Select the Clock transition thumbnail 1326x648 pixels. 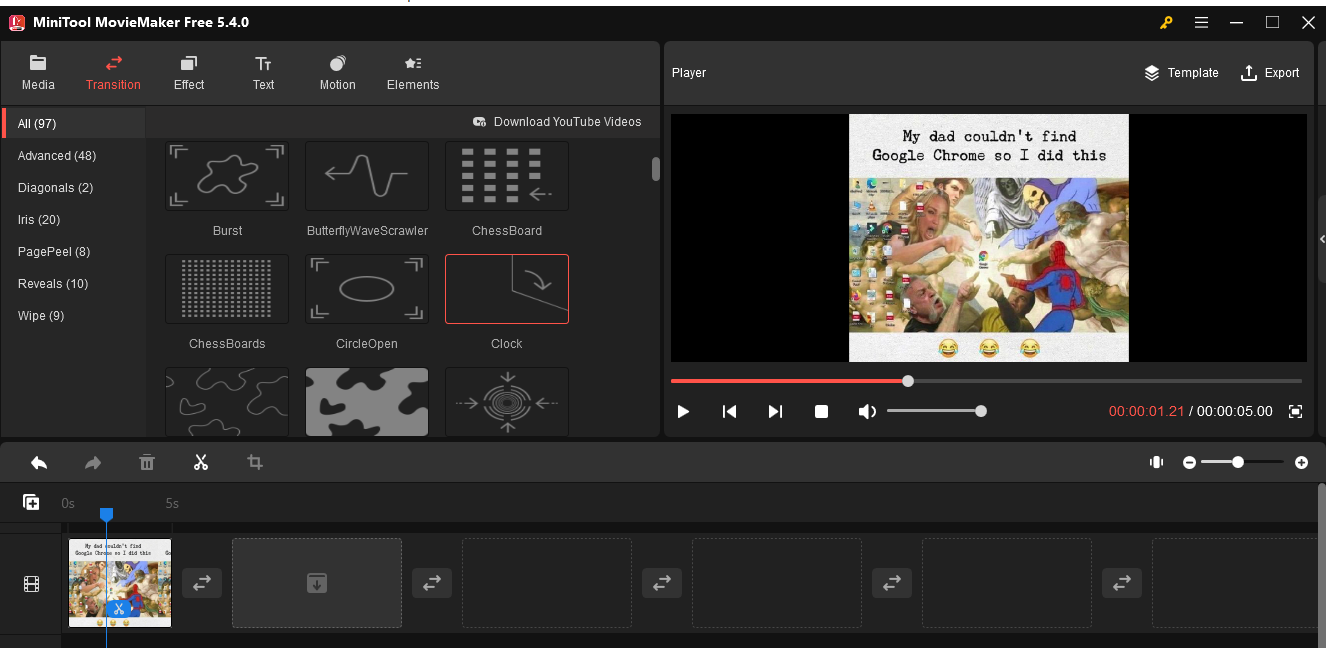pyautogui.click(x=507, y=289)
